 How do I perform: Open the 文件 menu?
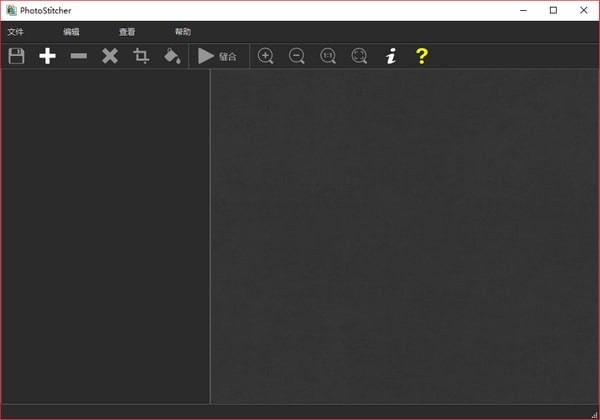(x=16, y=32)
